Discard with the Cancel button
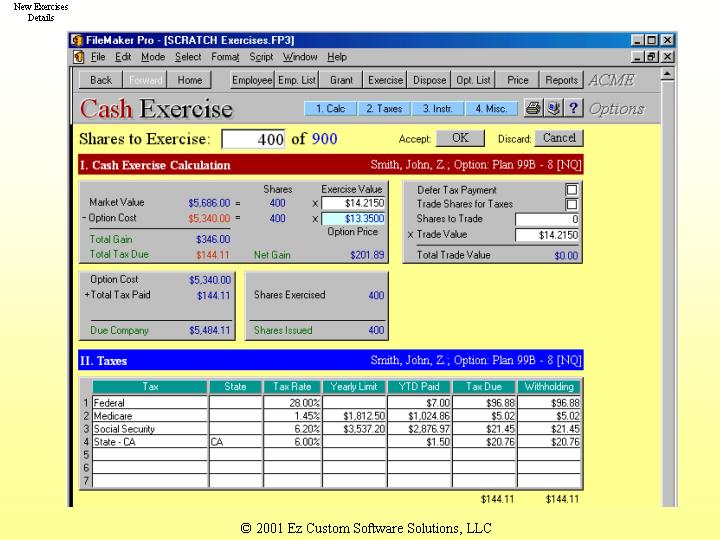Viewport: 720px width, 540px height. click(x=559, y=138)
